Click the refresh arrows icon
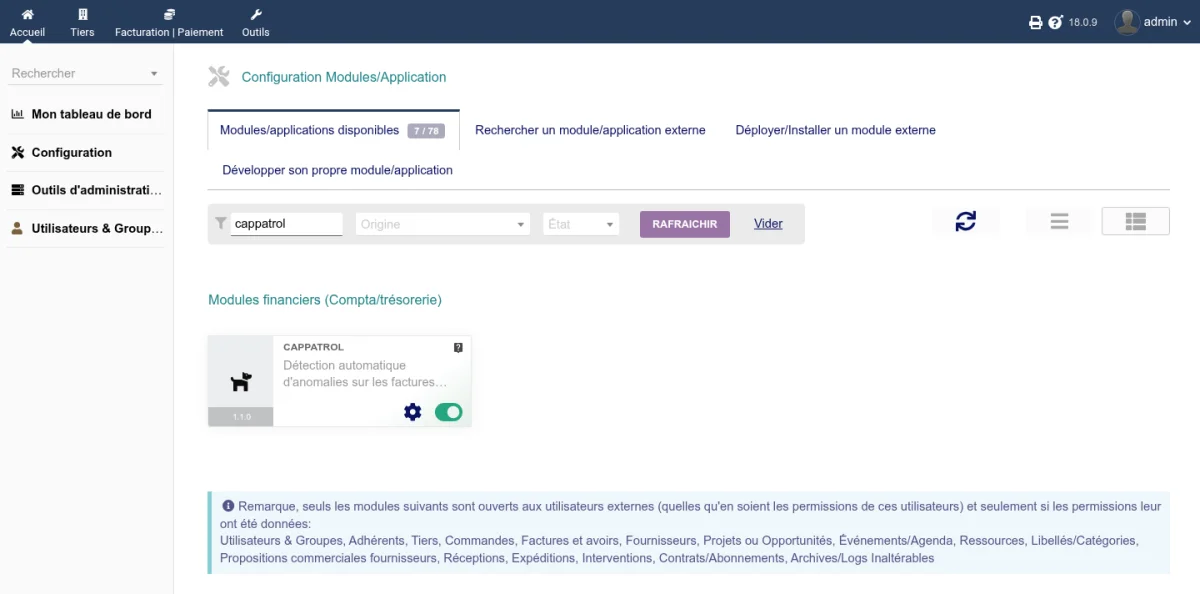This screenshot has width=1200, height=594. pos(965,221)
